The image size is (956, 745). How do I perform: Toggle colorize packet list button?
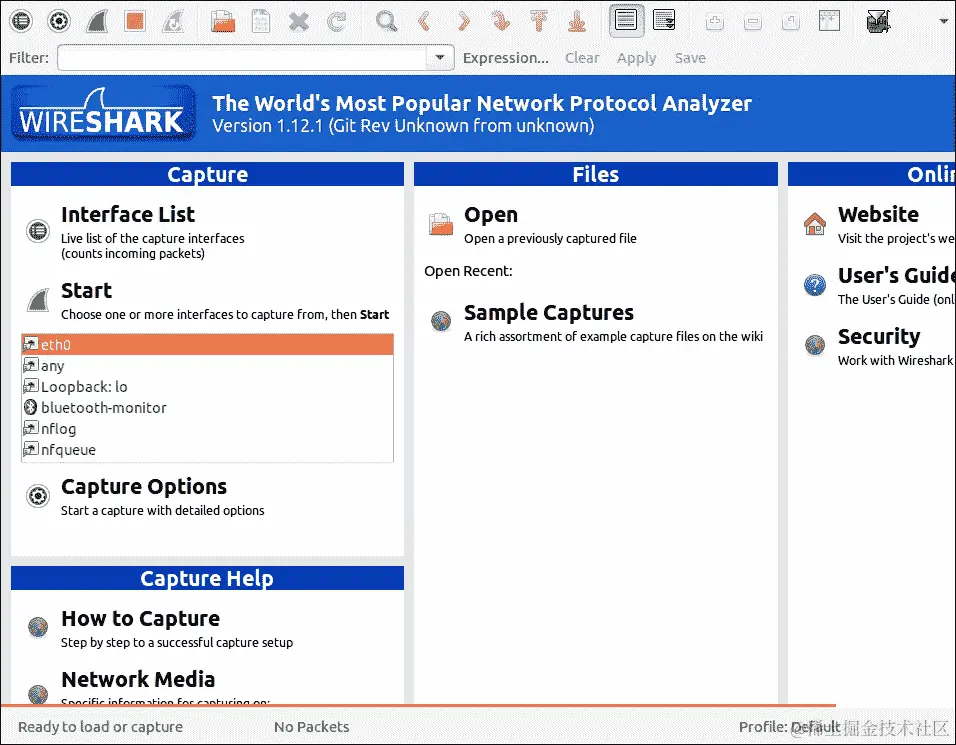pos(626,20)
